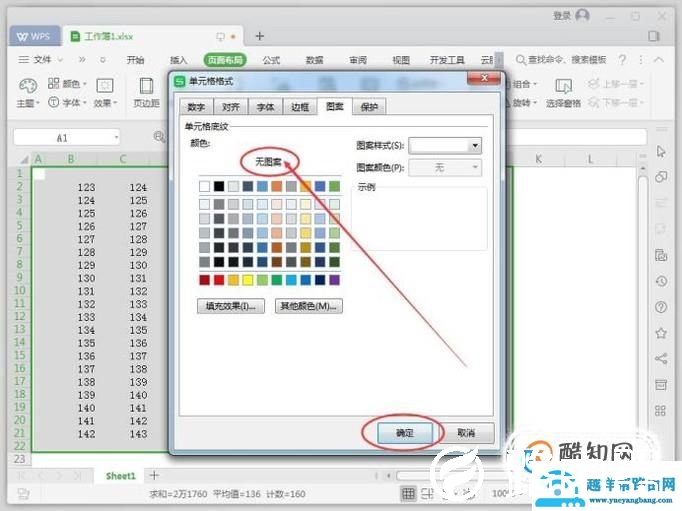Close the 单元格格式 dialog
Viewport: 682px width, 511px height.
[x=484, y=78]
